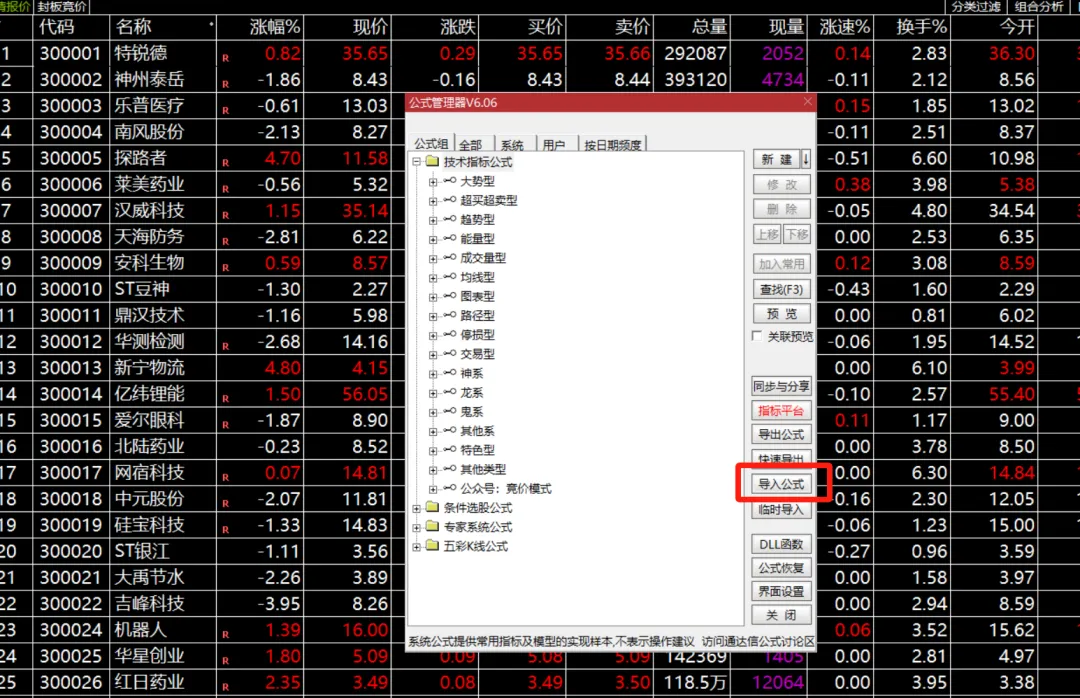Open the 分类过滤 tab at the top
The image size is (1080, 698).
point(976,7)
